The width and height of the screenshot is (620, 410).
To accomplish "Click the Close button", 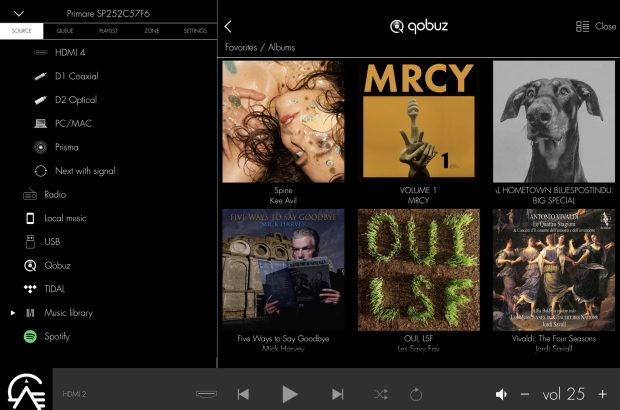I will coord(596,27).
